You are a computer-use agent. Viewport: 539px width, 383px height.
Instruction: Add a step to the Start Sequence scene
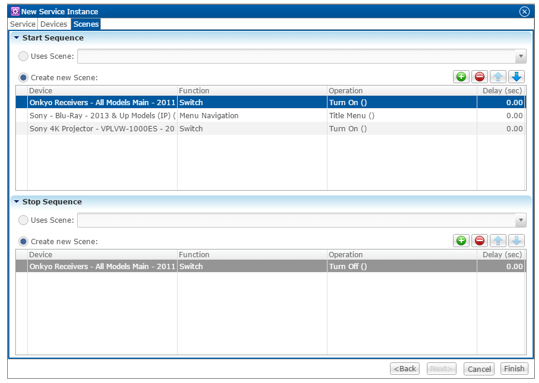point(461,77)
